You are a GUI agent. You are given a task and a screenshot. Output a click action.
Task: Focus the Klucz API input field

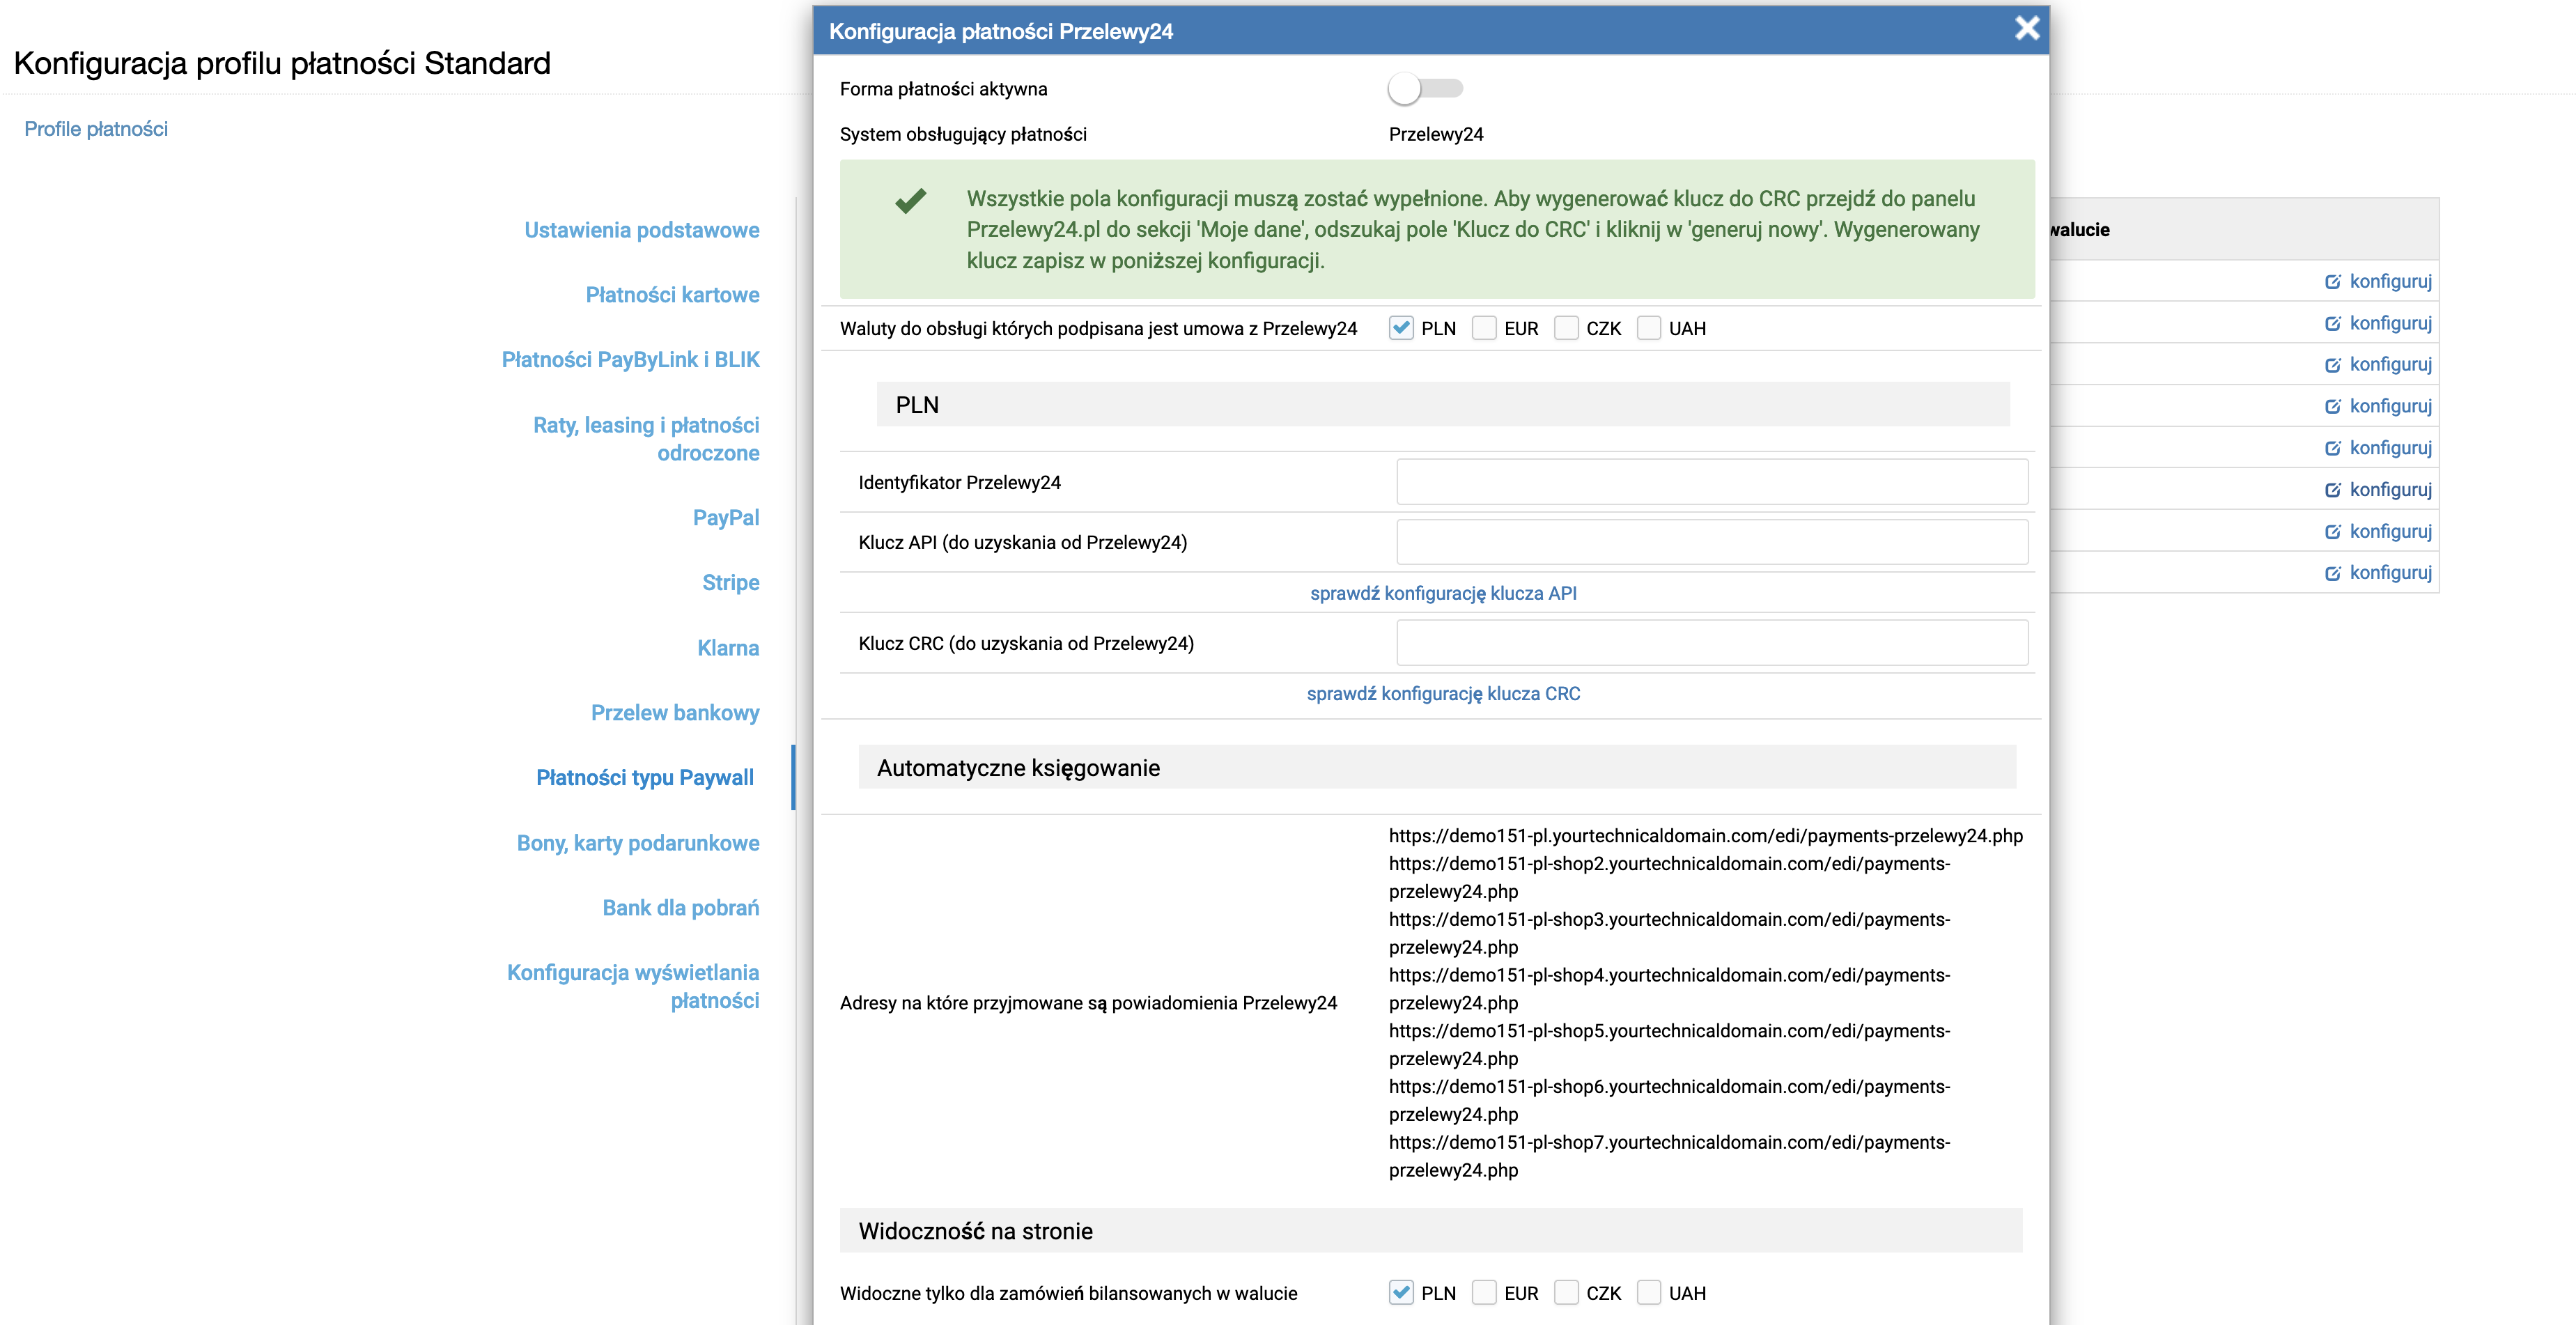coord(1712,542)
